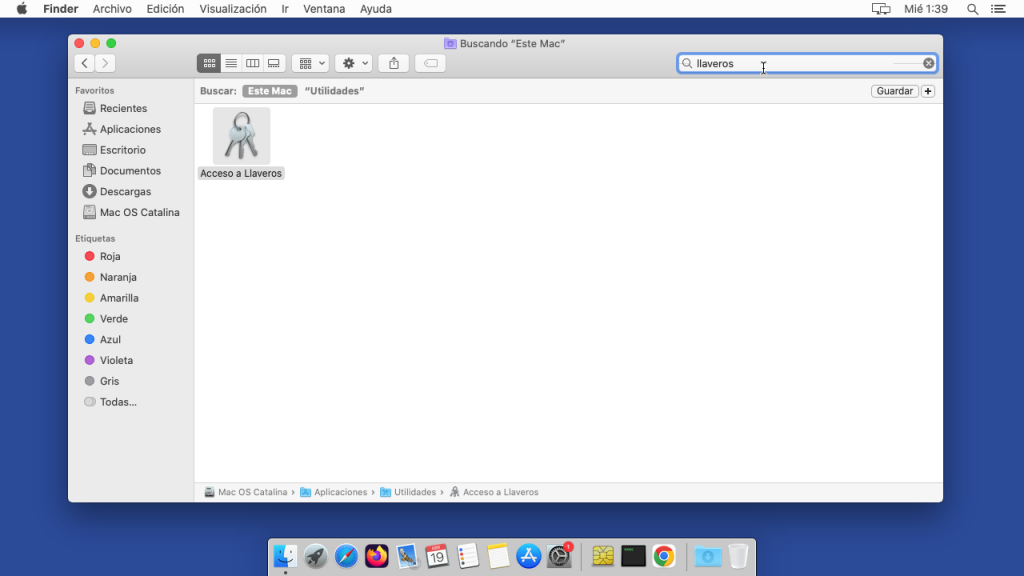
Task: Open the Ventana menu
Action: 324,9
